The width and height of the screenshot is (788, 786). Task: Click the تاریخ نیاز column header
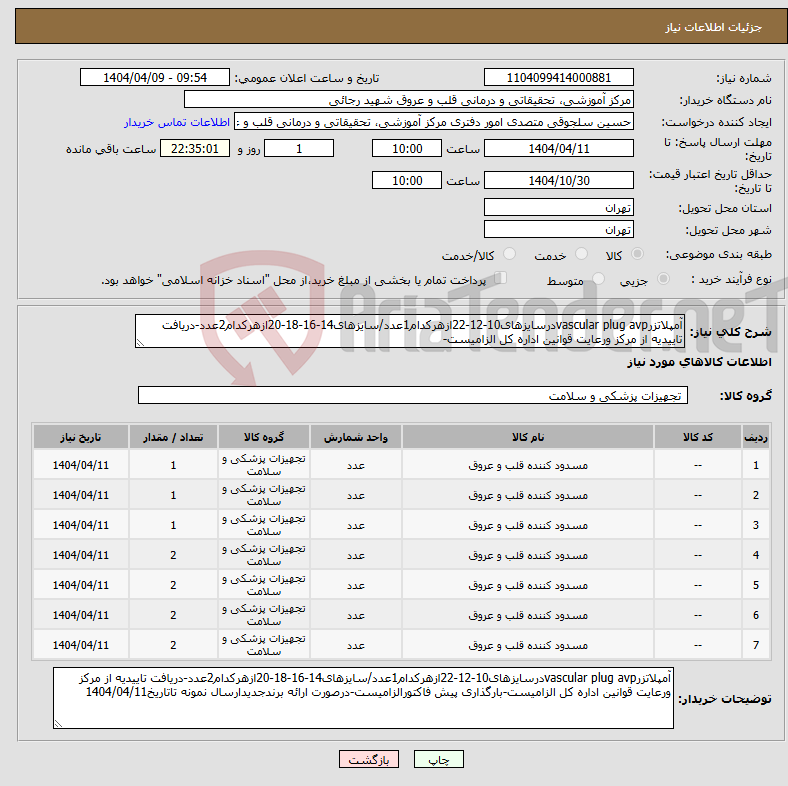(x=81, y=437)
